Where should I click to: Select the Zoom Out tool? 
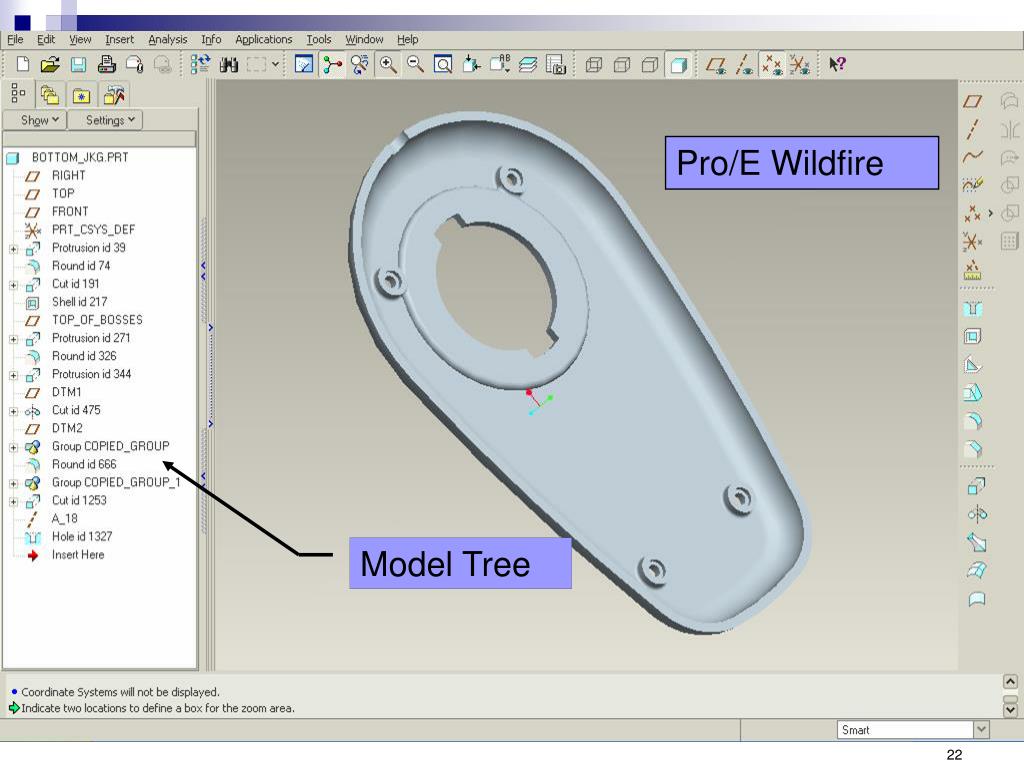(415, 64)
